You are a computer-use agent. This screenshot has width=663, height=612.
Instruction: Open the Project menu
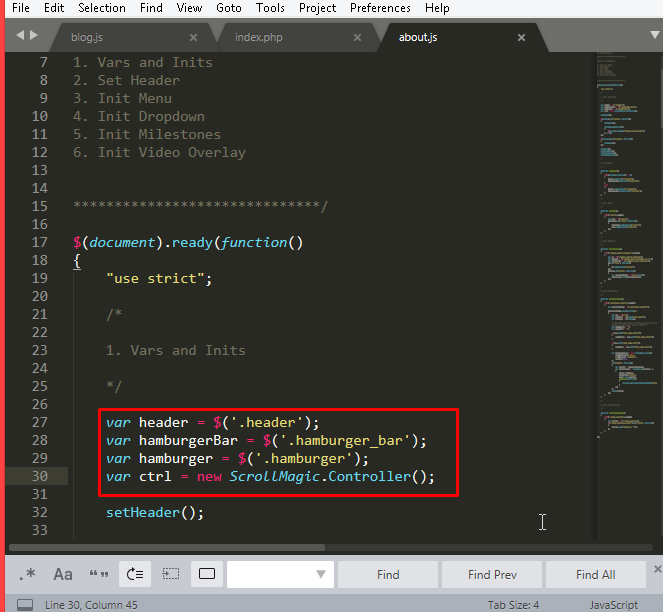click(317, 8)
